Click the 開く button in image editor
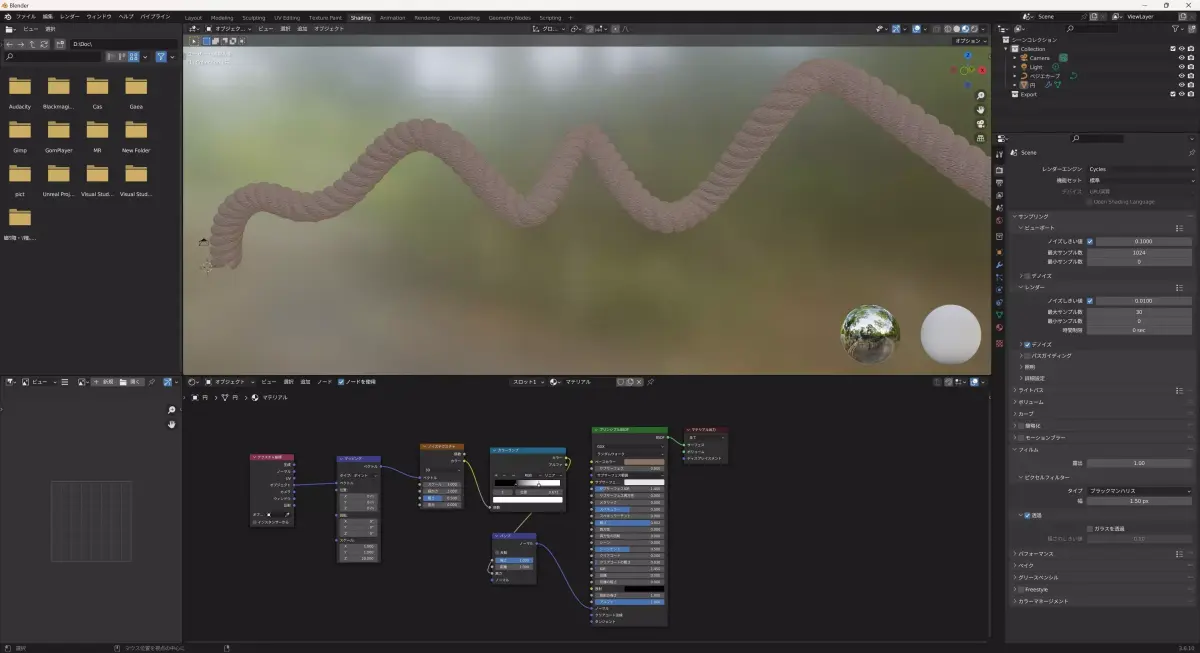1200x653 pixels. click(x=131, y=382)
